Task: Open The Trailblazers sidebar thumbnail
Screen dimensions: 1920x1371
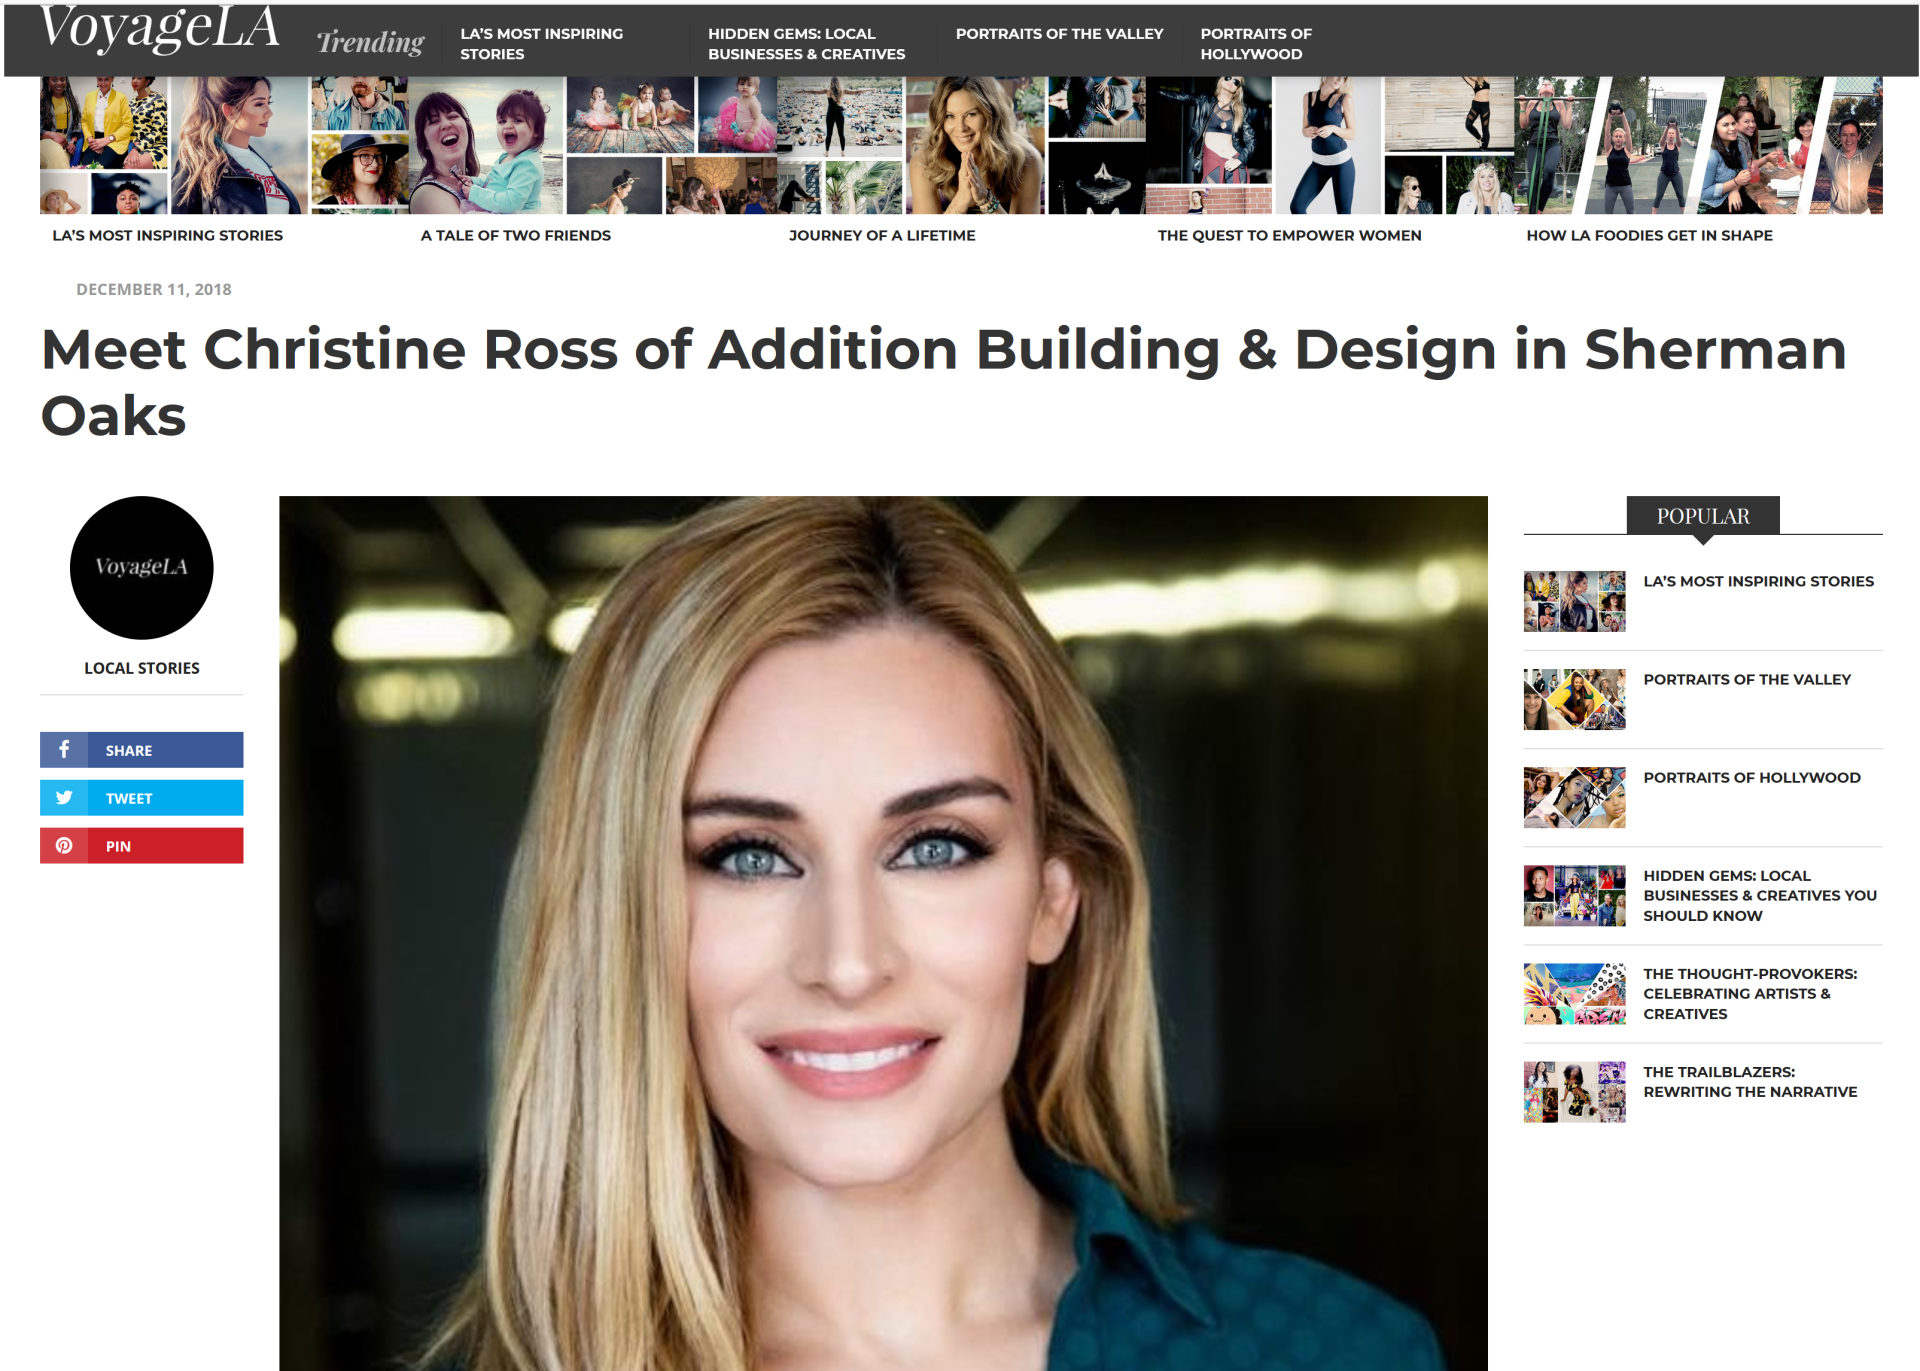Action: 1574,1091
